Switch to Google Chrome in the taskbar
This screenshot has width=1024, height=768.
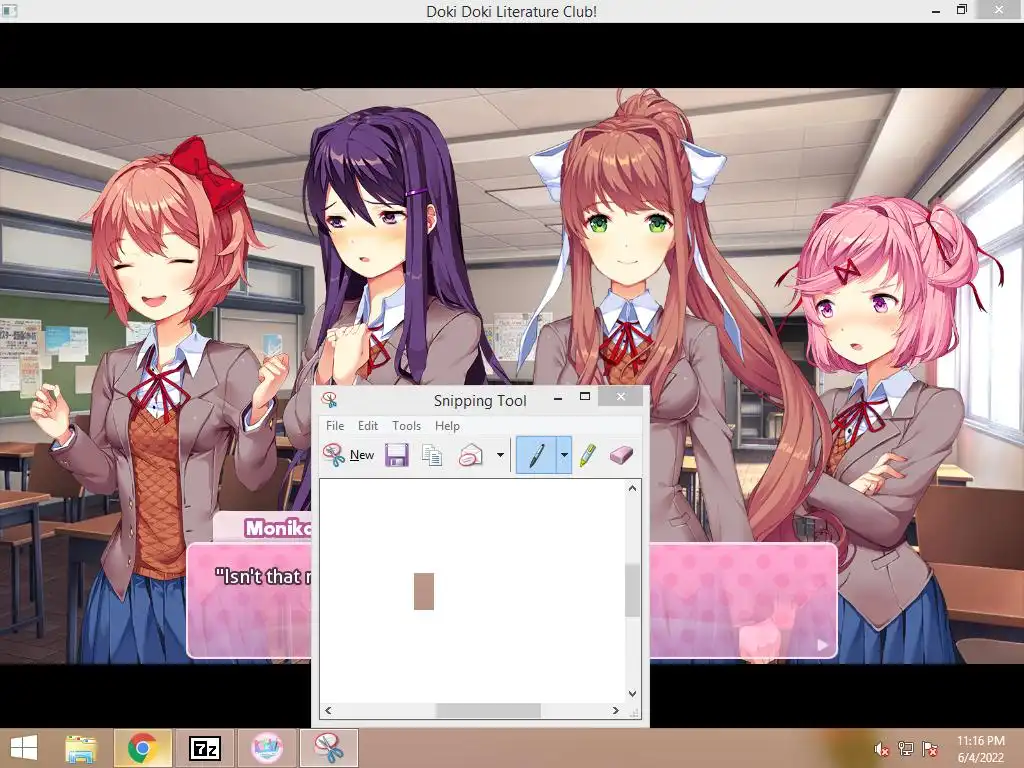142,748
